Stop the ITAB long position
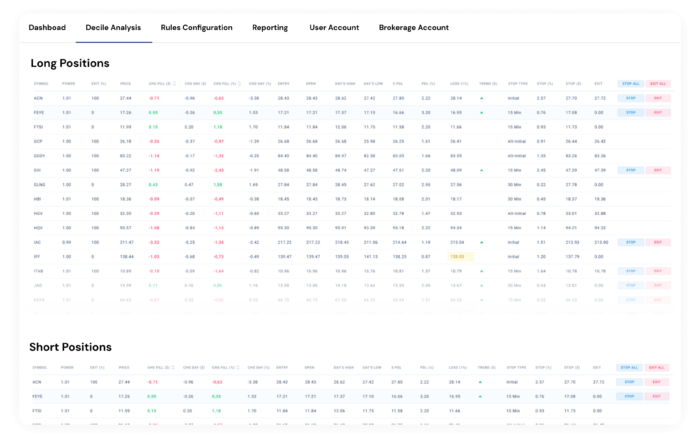 (631, 271)
